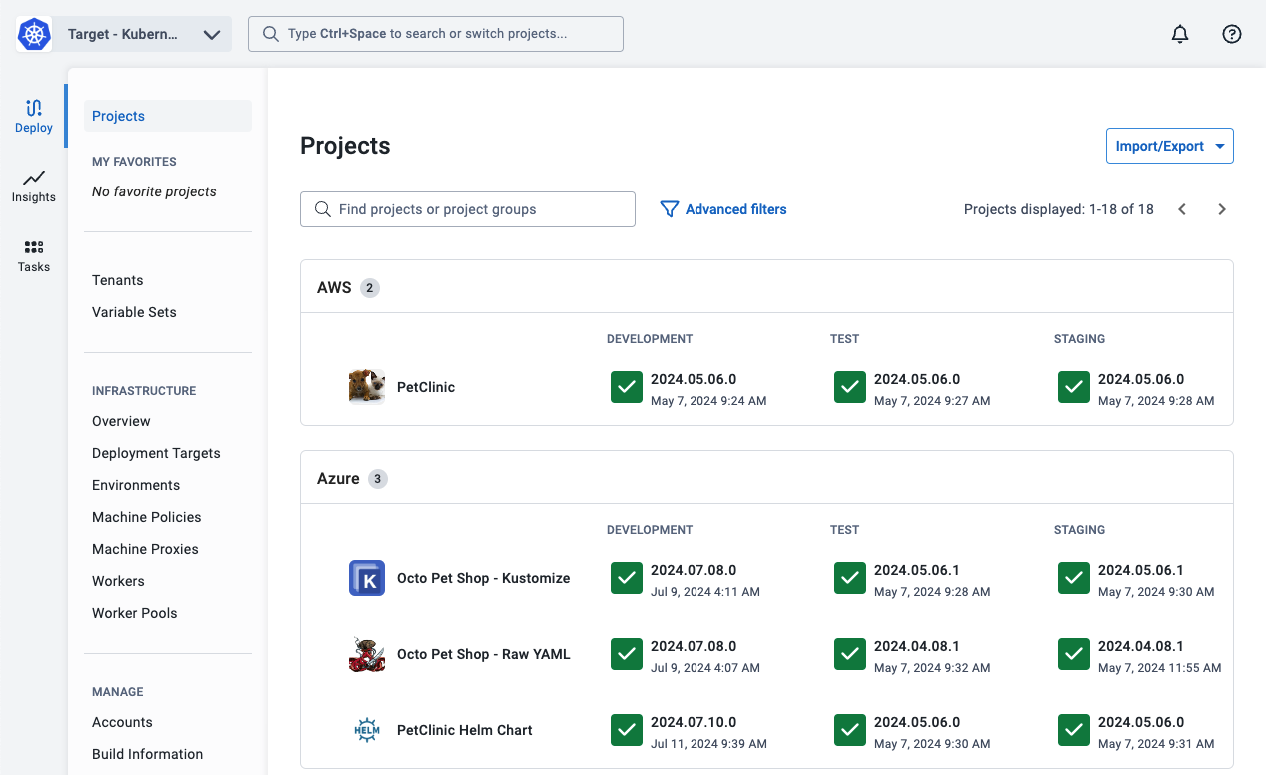1266x775 pixels.
Task: Open Octo Pet Shop - Kustomize project
Action: [484, 578]
